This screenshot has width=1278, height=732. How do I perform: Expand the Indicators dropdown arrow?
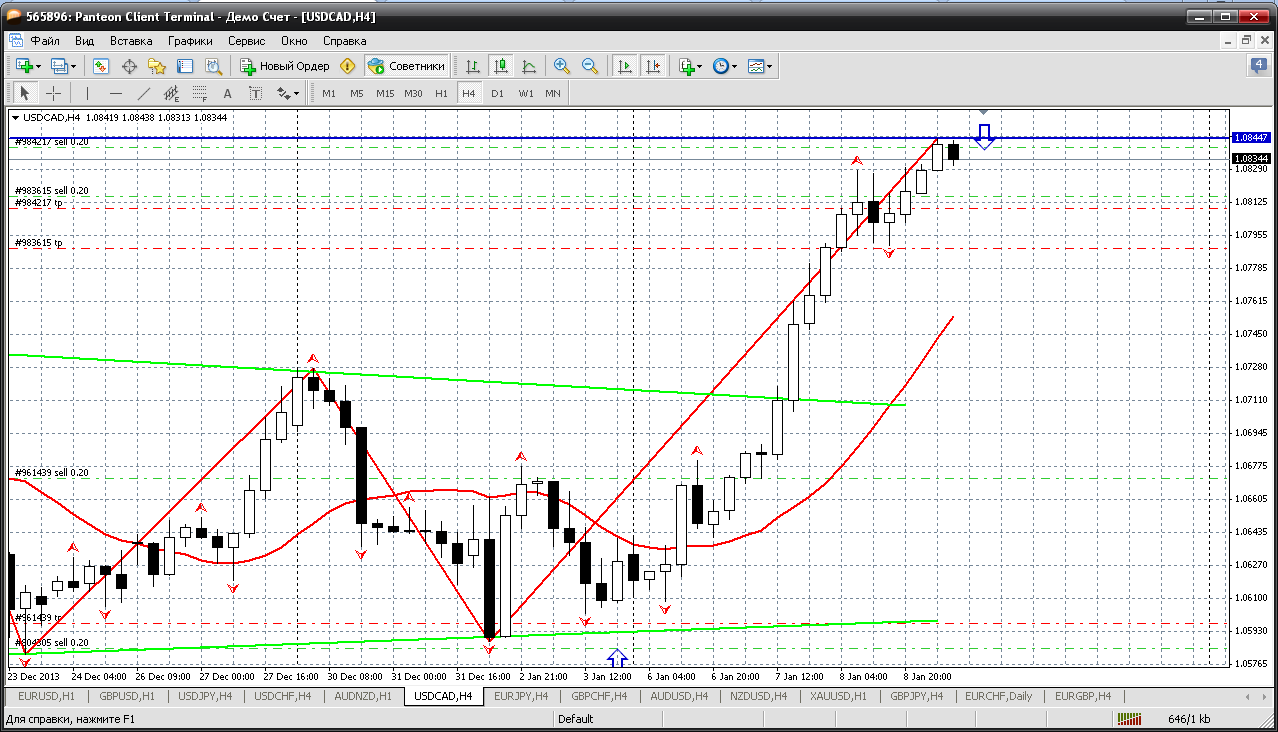700,66
